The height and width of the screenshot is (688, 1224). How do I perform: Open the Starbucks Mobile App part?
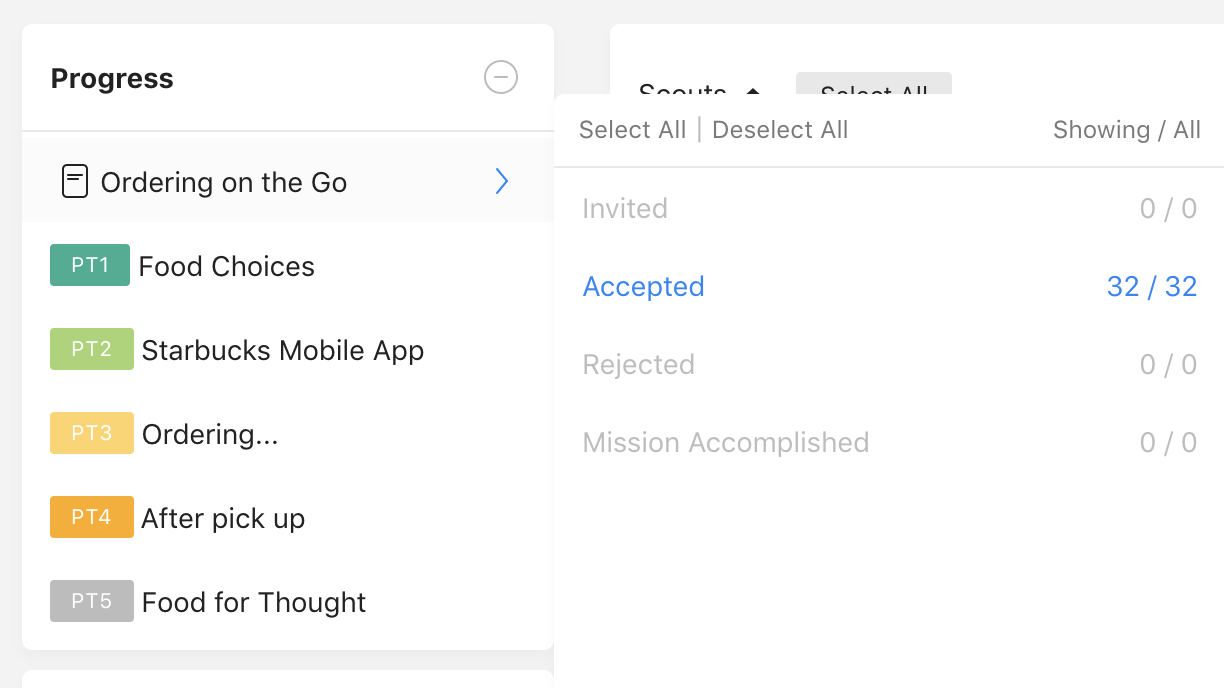pyautogui.click(x=283, y=350)
